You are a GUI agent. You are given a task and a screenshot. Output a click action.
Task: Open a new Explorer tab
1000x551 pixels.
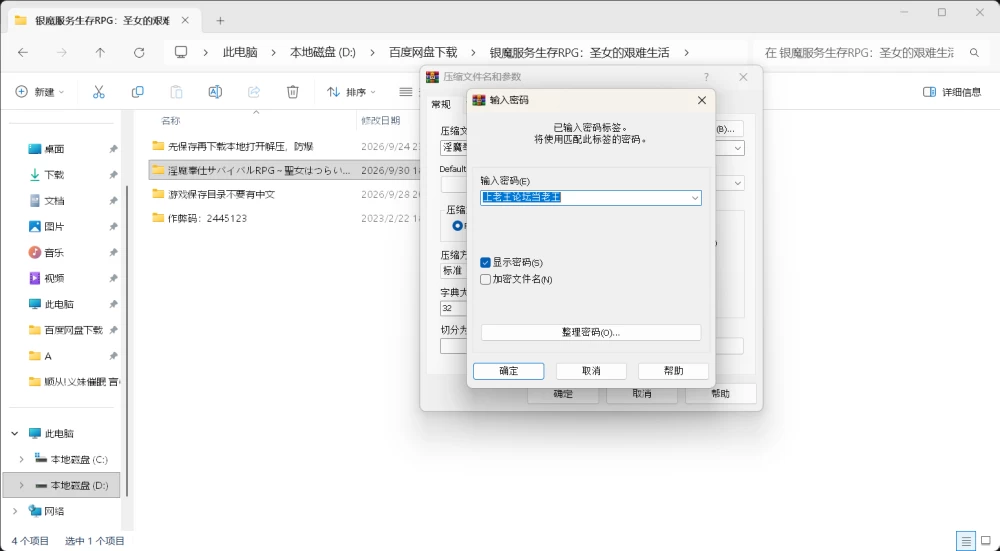220,20
